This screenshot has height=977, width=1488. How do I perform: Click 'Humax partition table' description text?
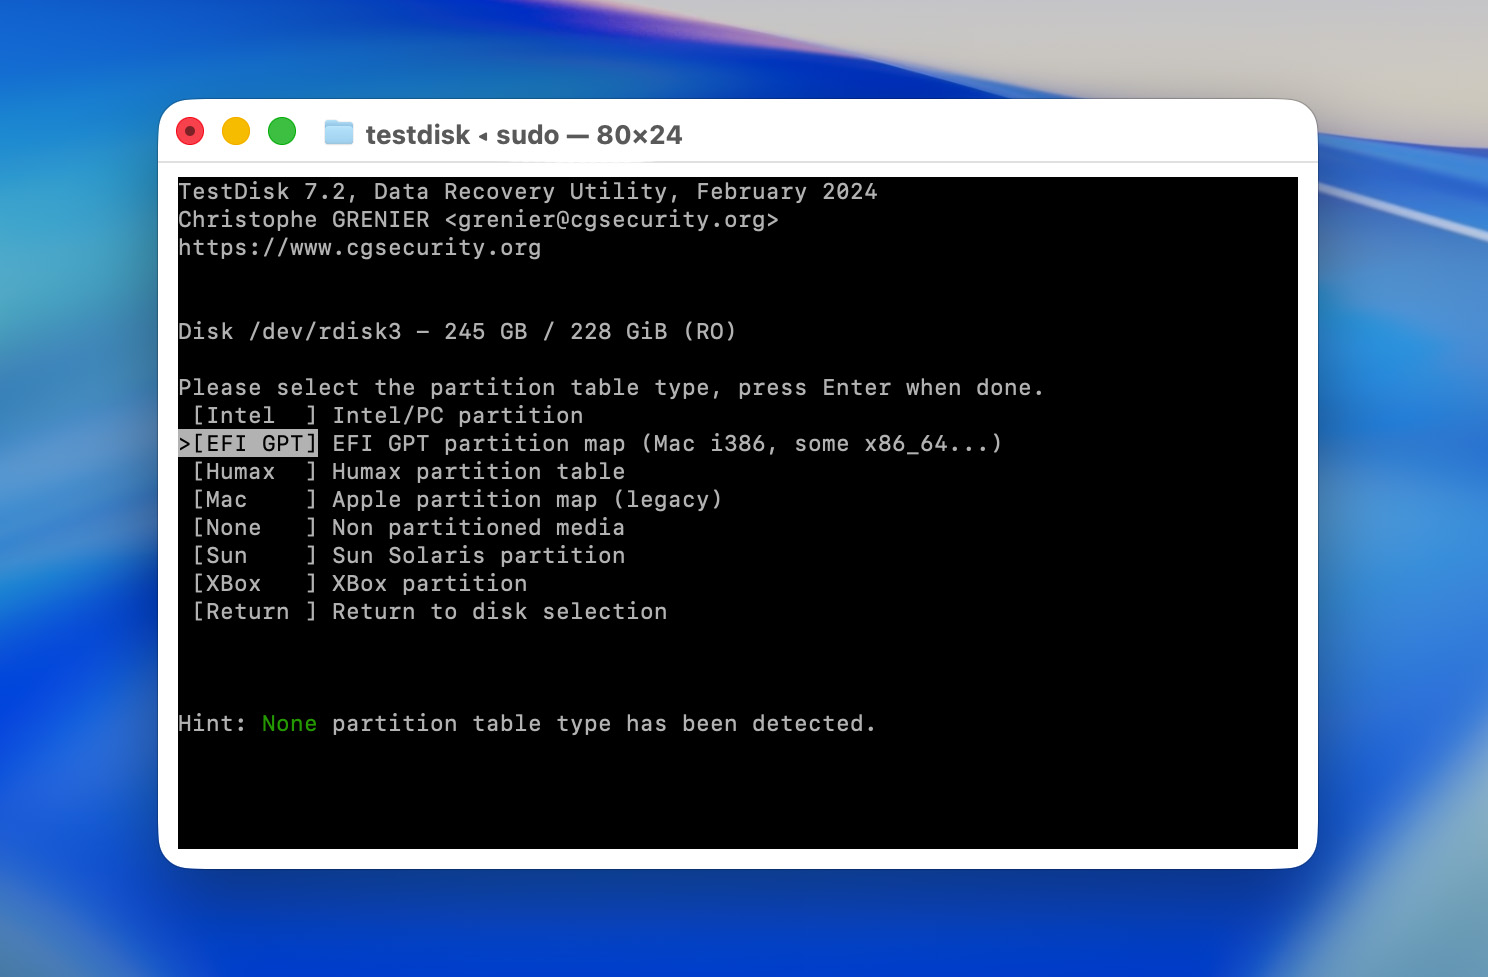click(x=478, y=472)
